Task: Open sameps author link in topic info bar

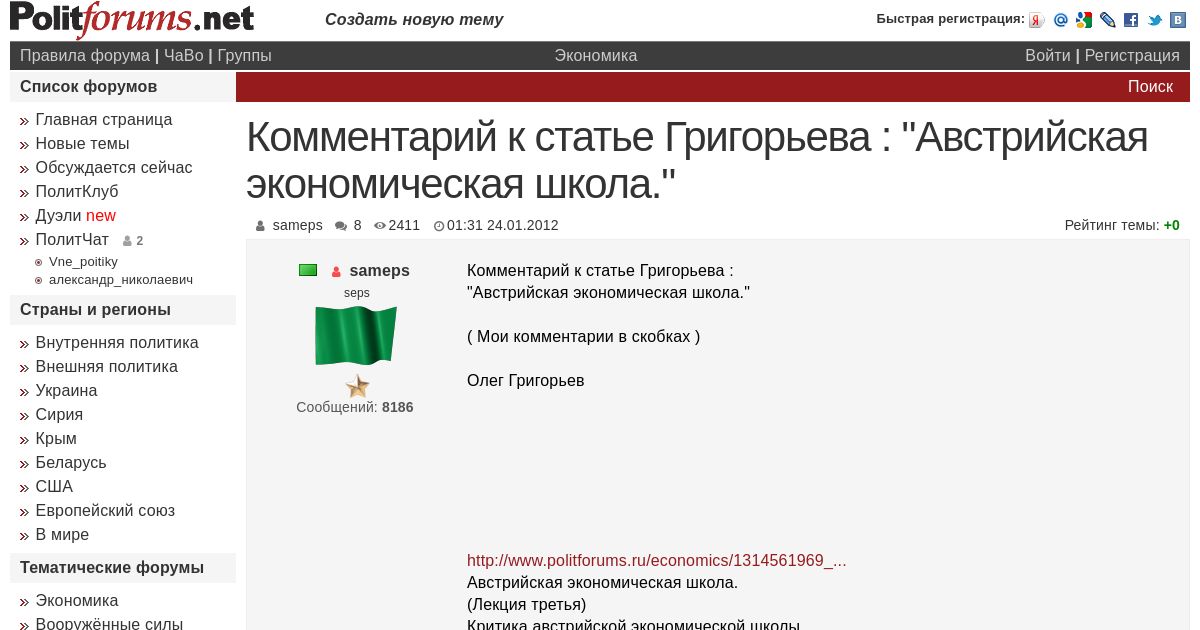Action: (x=298, y=226)
